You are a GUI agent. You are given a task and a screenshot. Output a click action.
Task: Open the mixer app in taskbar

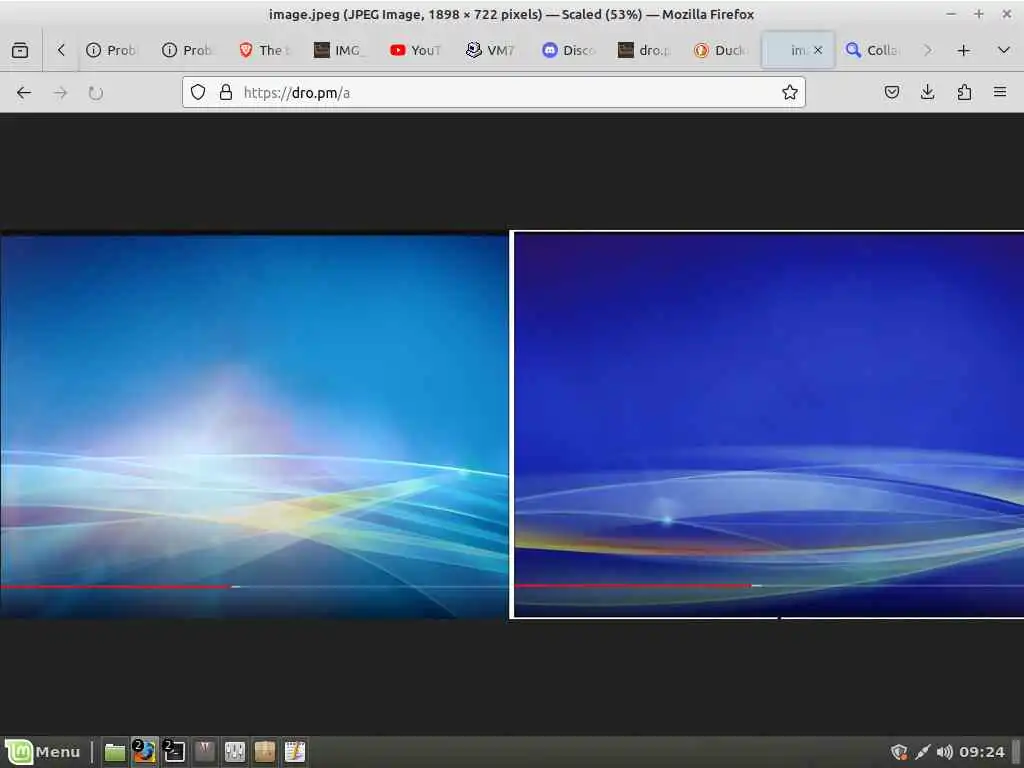click(x=234, y=751)
